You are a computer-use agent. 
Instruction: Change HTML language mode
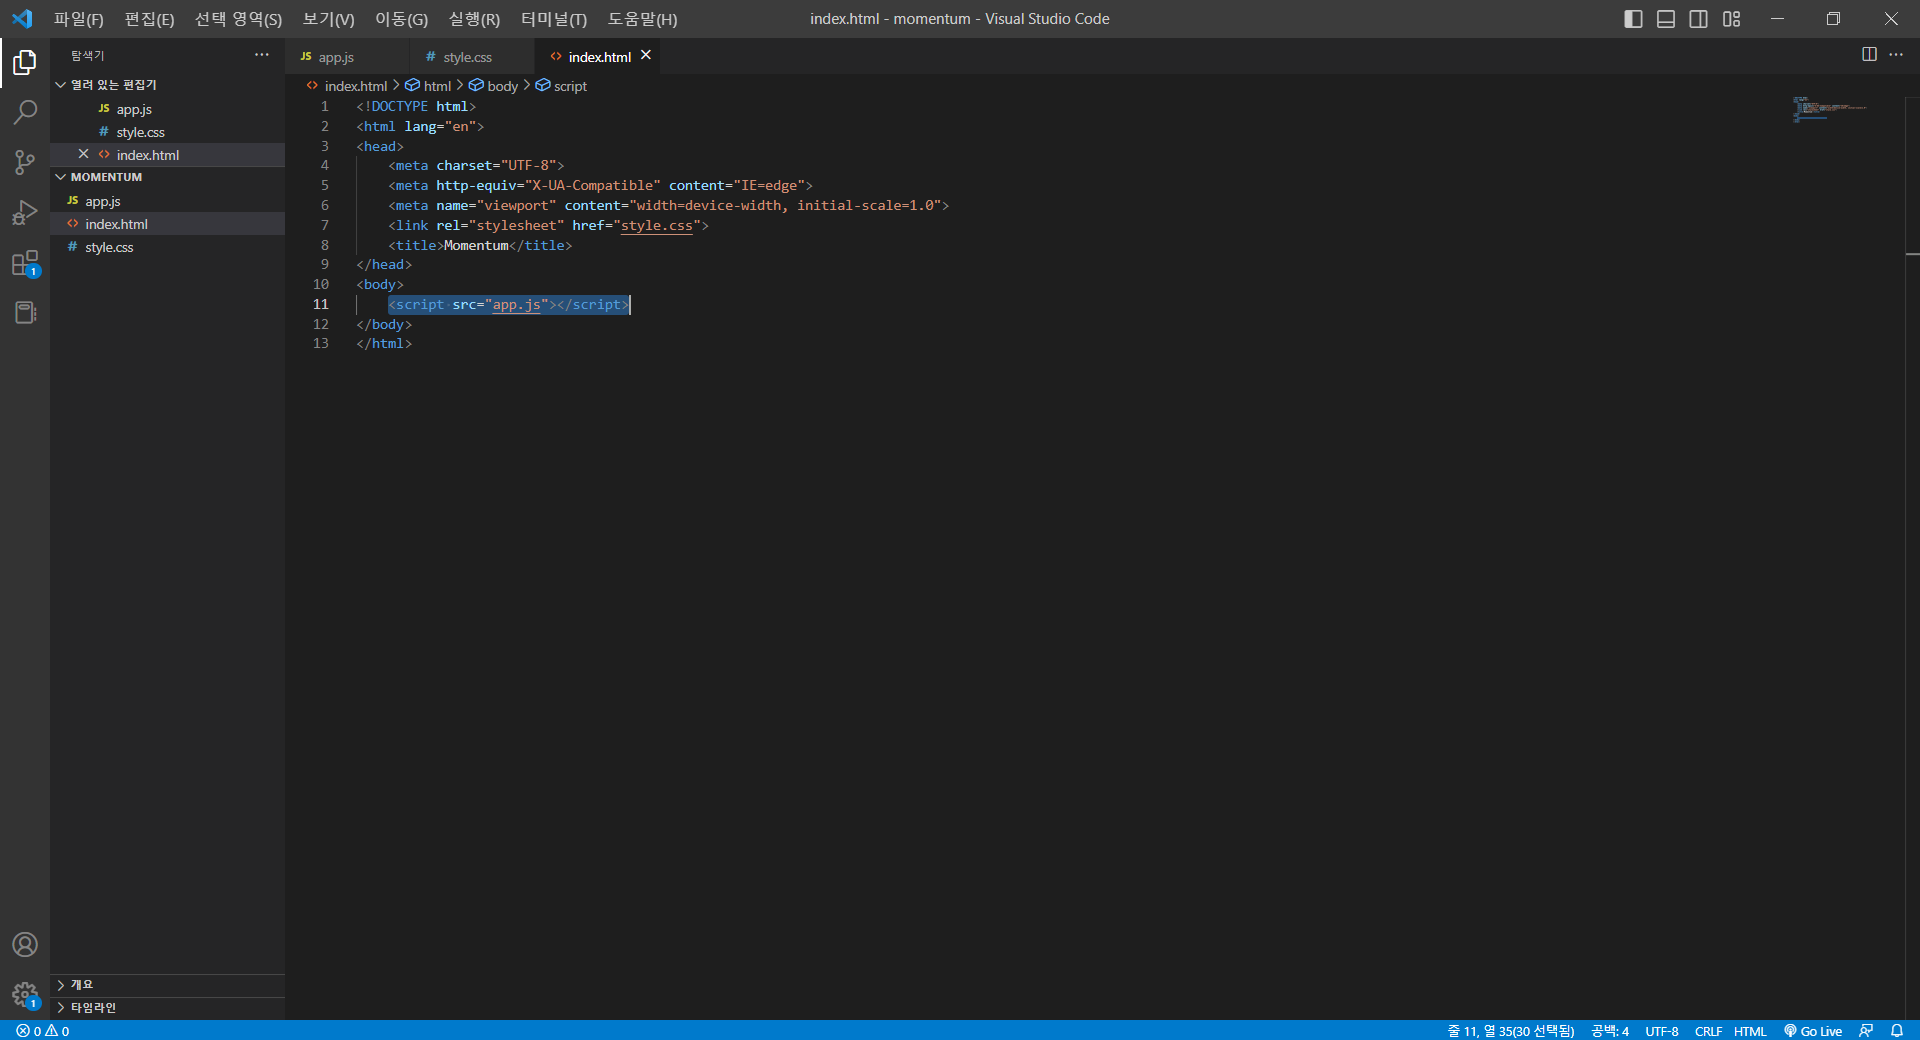pyautogui.click(x=1750, y=1031)
